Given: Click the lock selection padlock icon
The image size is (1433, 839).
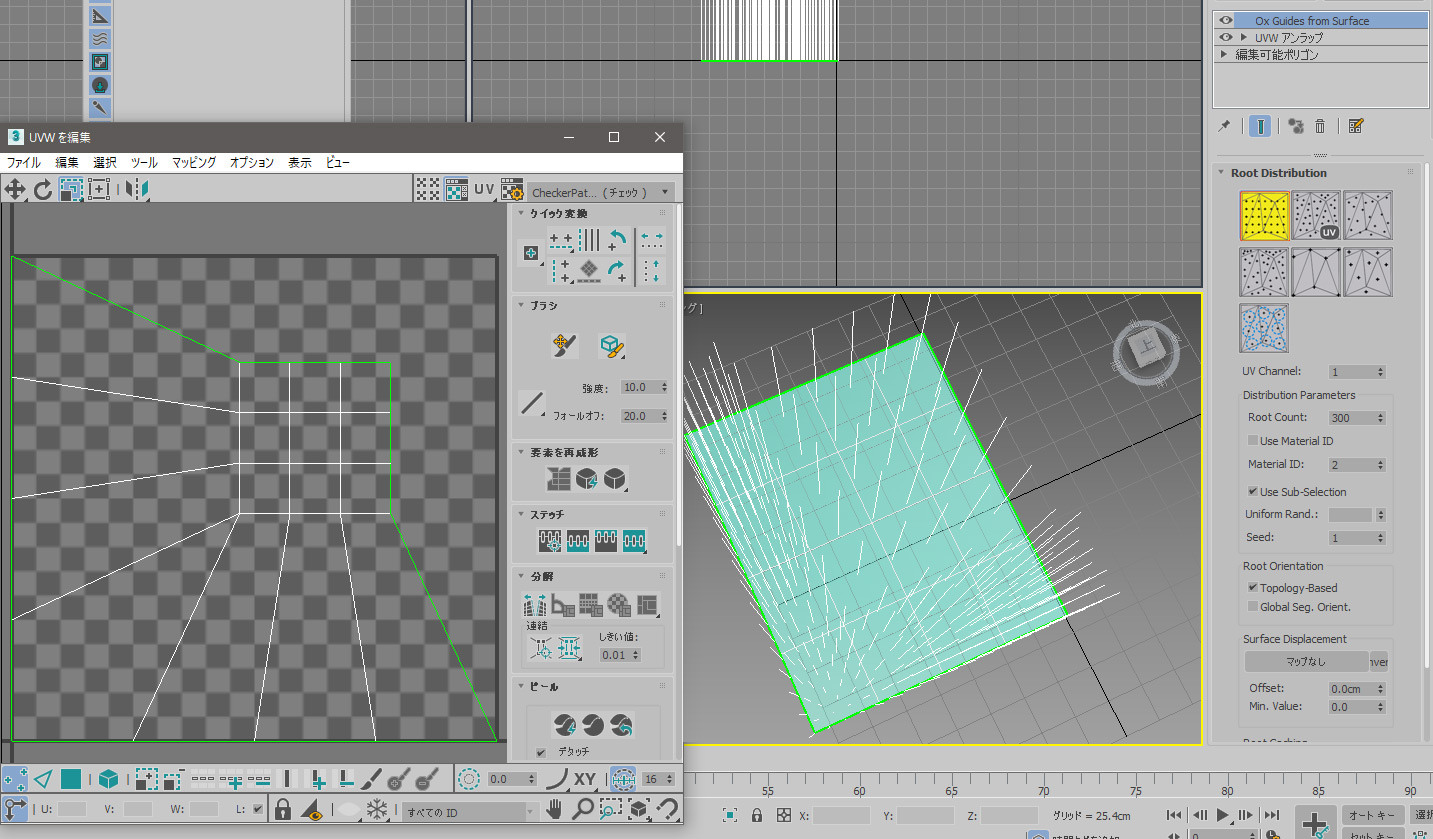Looking at the screenshot, I should [283, 809].
